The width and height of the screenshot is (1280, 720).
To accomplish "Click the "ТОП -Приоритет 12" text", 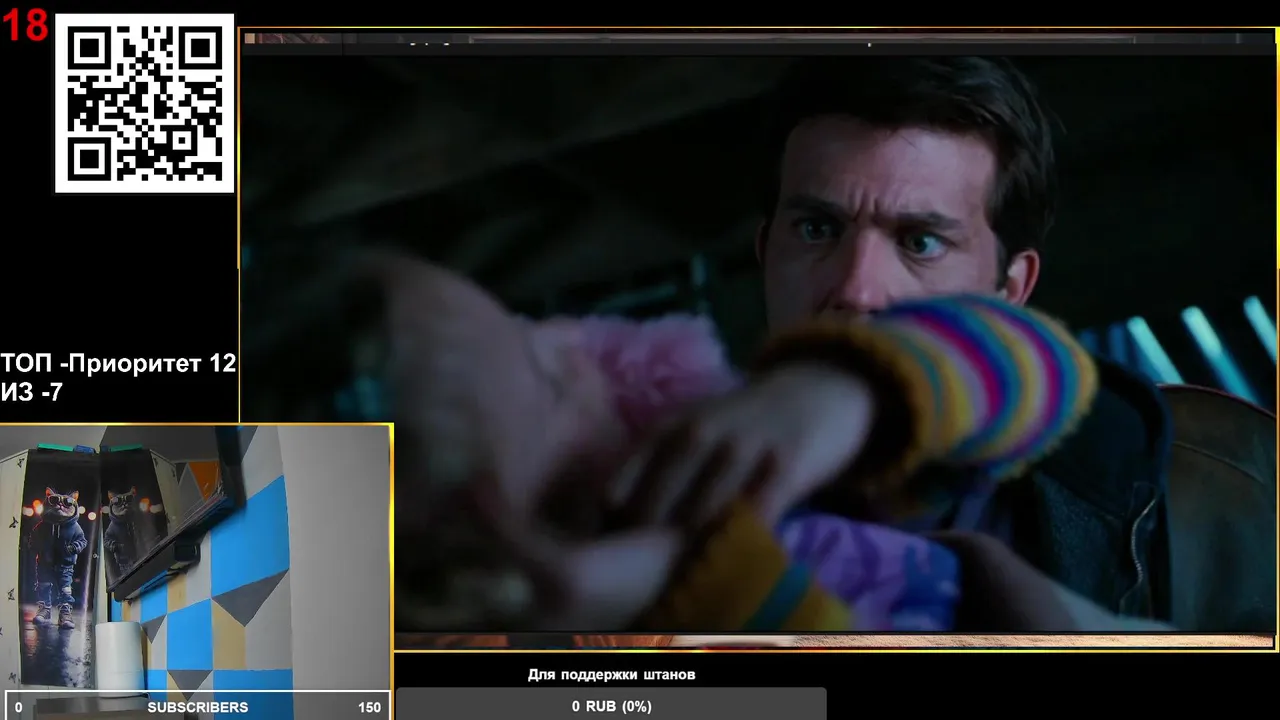I will [x=118, y=364].
